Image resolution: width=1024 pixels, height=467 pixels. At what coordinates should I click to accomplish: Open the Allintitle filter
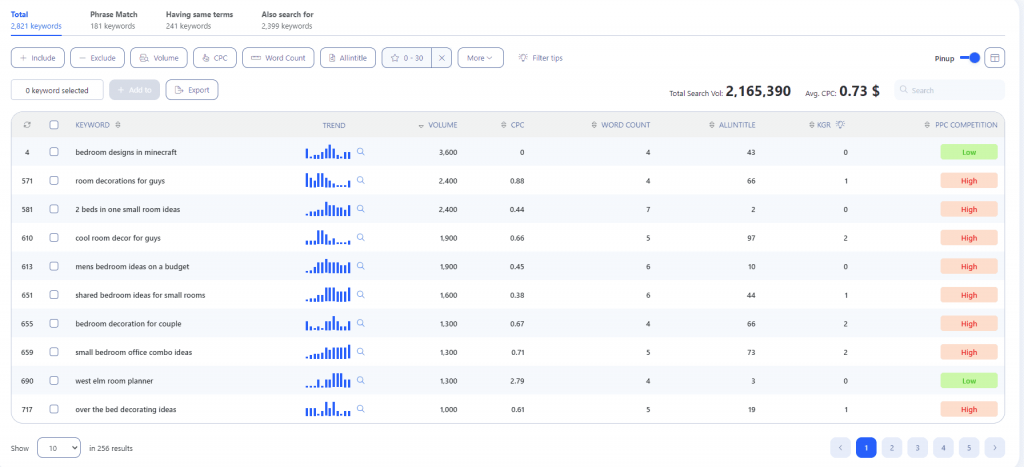tap(348, 58)
